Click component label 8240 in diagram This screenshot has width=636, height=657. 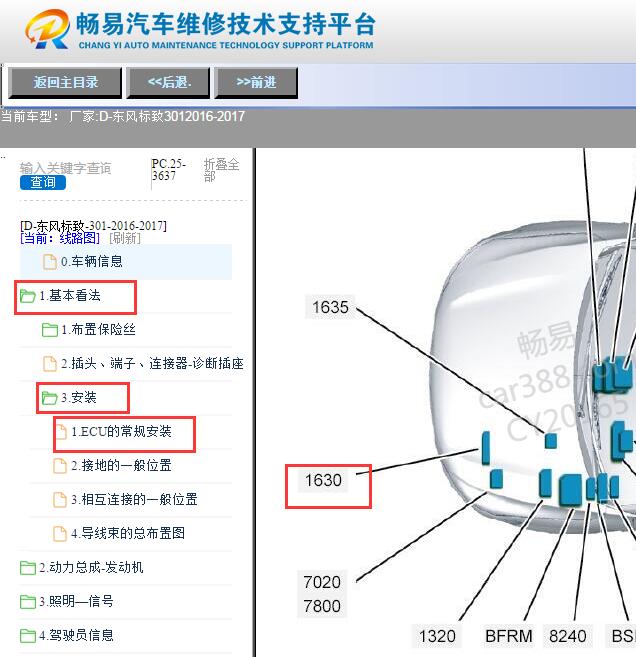(x=568, y=636)
